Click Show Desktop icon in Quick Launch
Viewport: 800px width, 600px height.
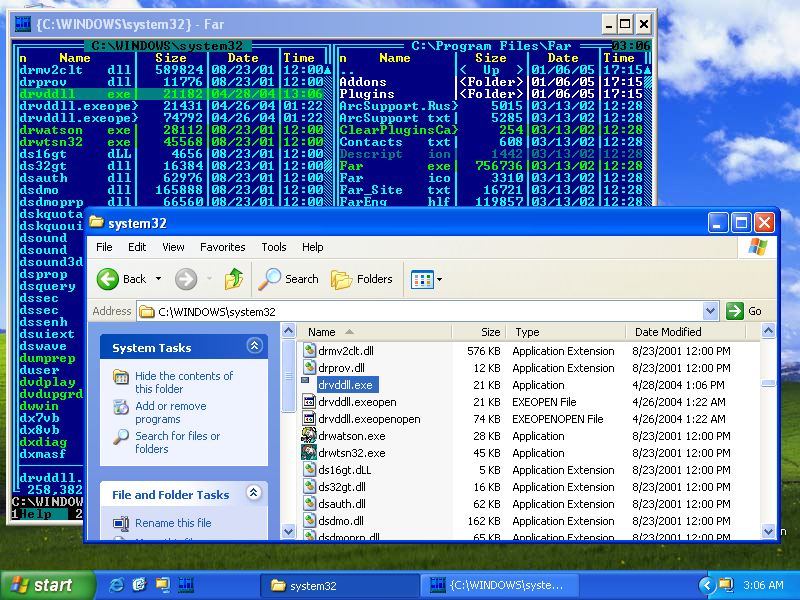[x=163, y=585]
